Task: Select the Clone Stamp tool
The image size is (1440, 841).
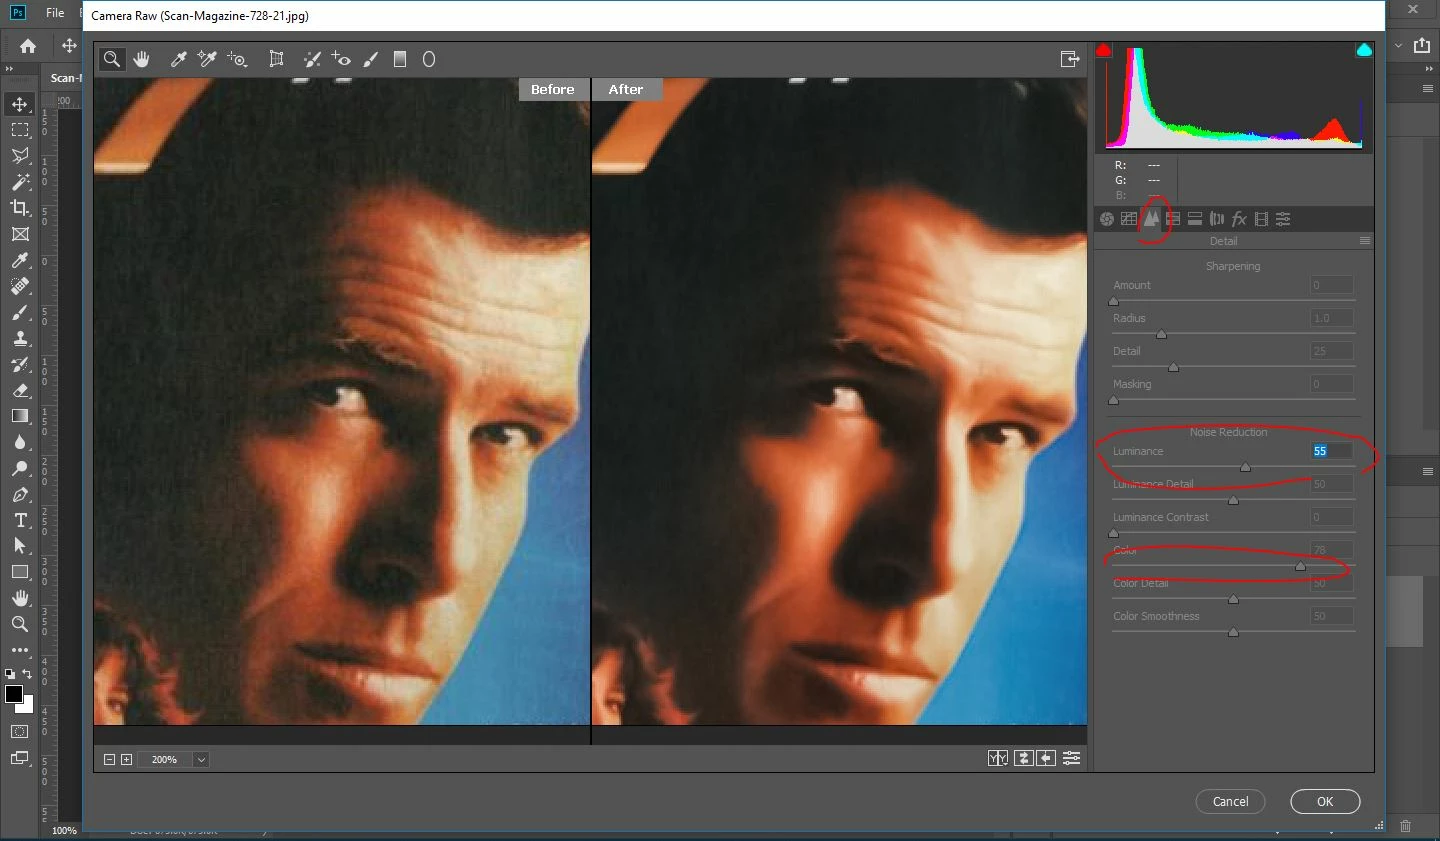Action: (20, 338)
